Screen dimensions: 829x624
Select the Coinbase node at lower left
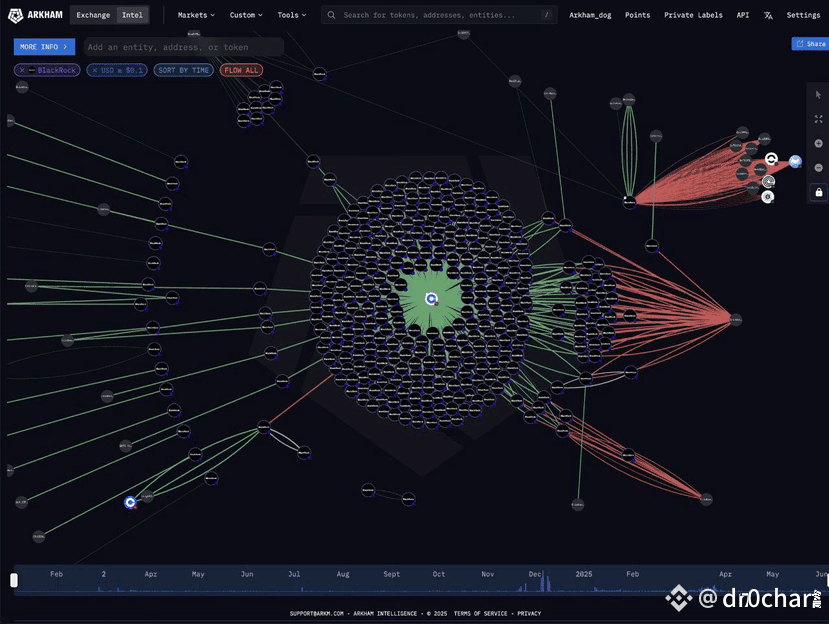coord(130,502)
